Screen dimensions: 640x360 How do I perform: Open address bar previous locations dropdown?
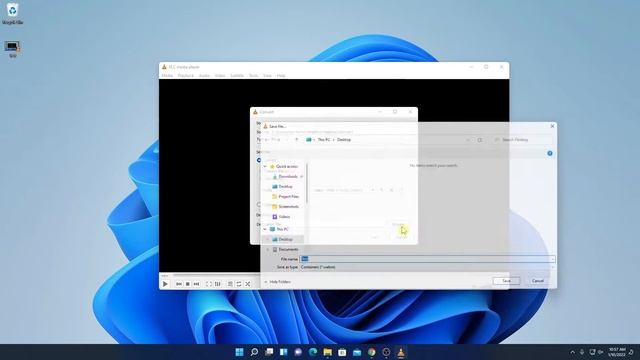click(468, 140)
